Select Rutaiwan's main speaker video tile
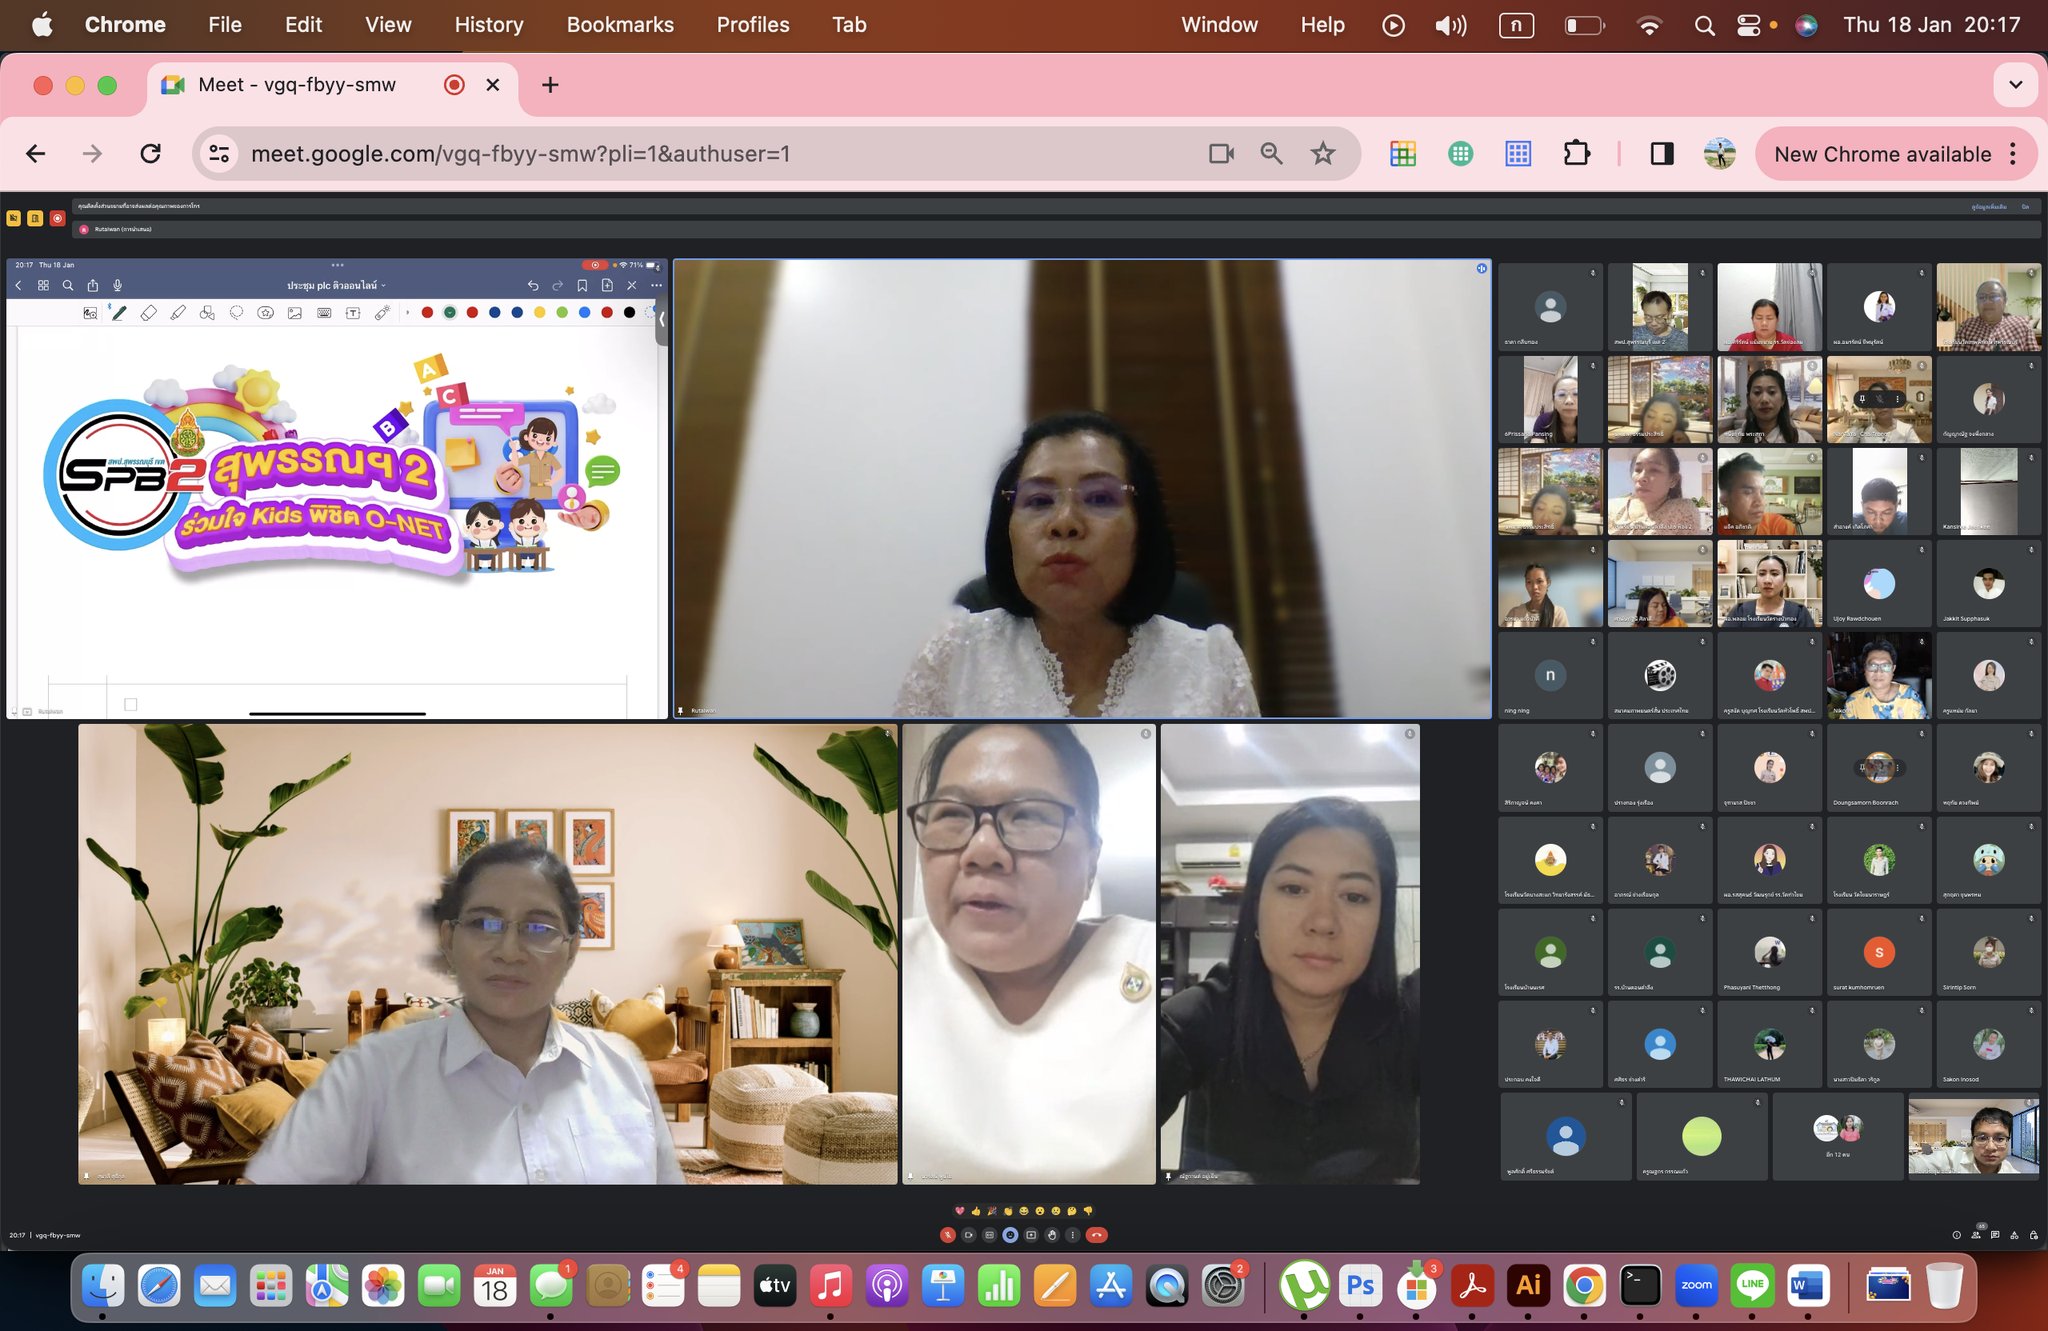Viewport: 2048px width, 1331px height. pyautogui.click(x=1082, y=489)
